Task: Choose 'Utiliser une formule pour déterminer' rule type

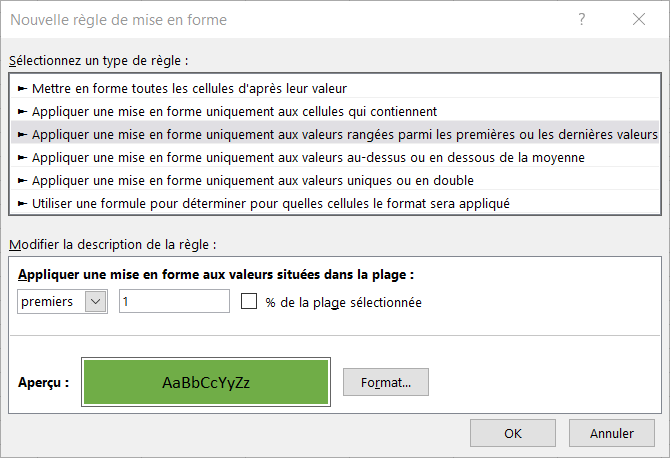Action: click(x=335, y=204)
